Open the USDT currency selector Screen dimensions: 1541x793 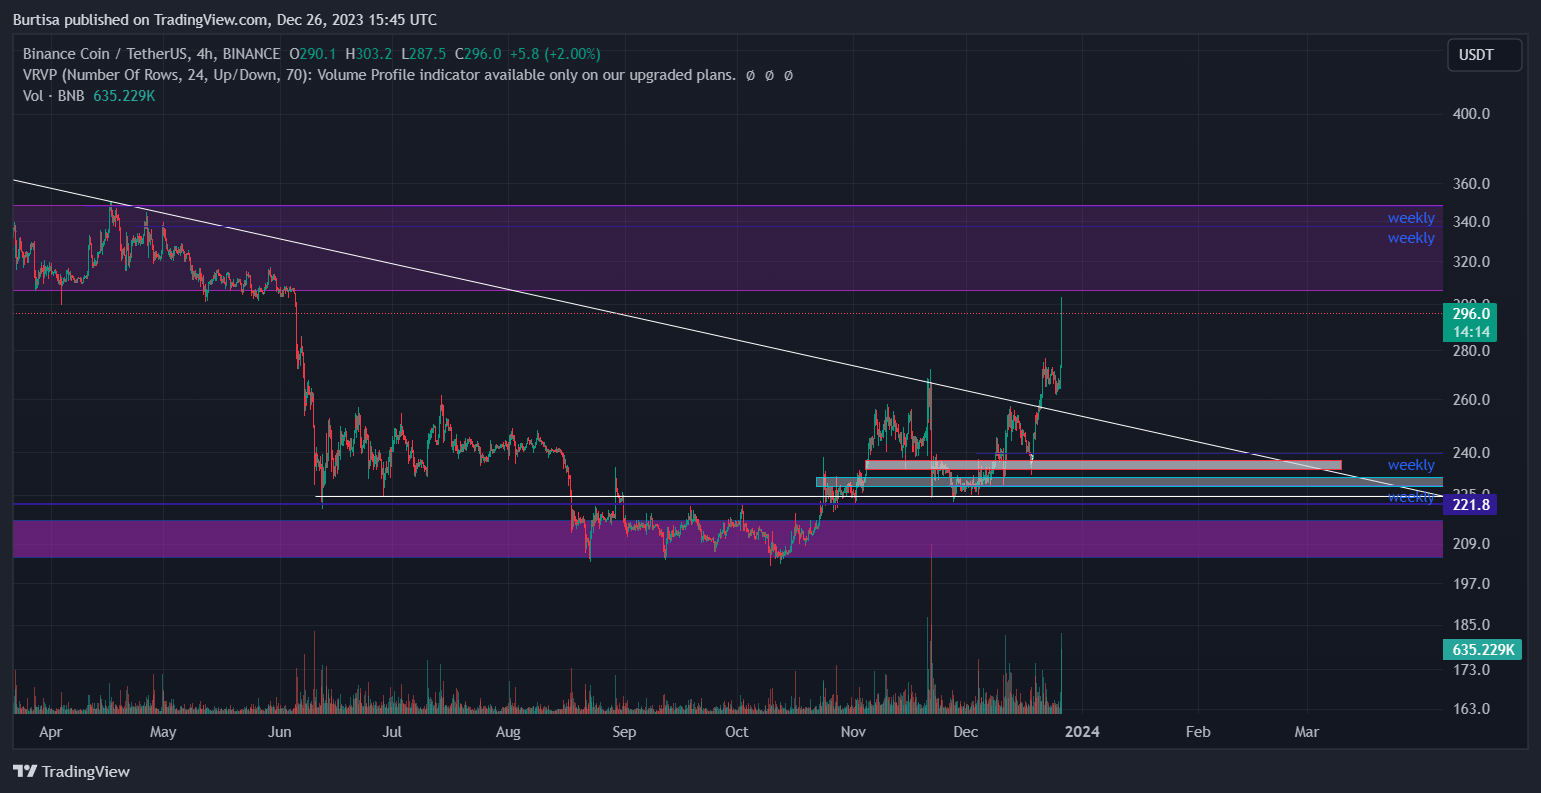point(1484,55)
